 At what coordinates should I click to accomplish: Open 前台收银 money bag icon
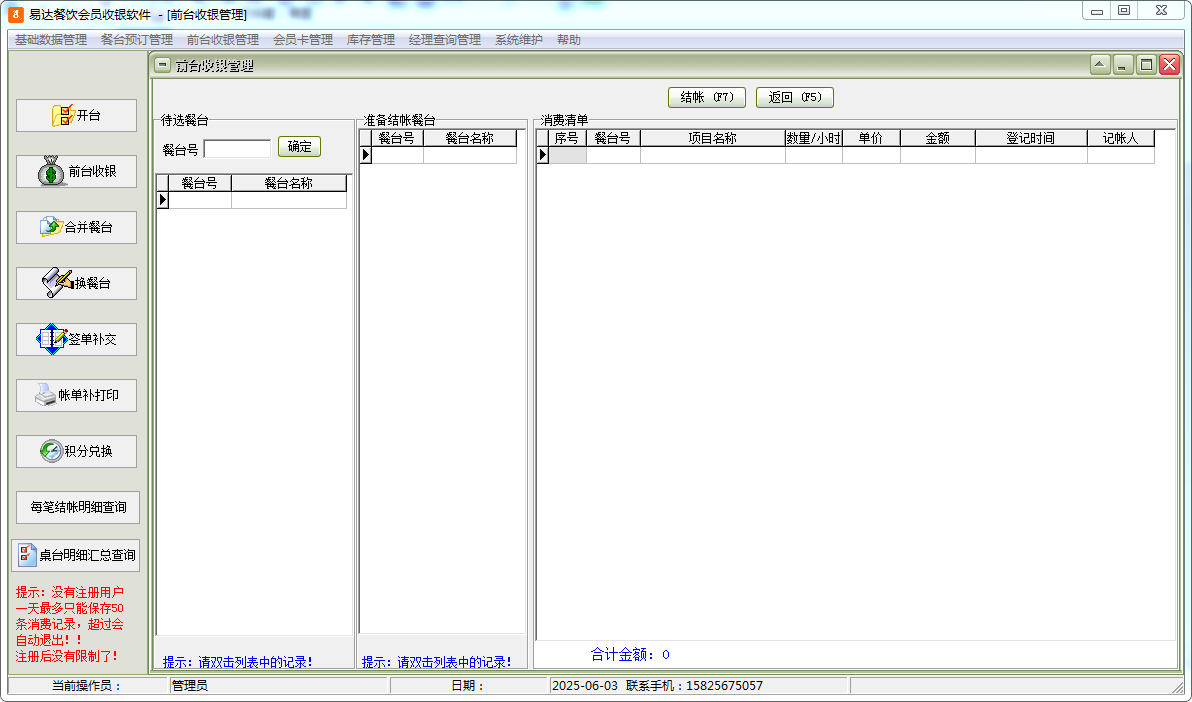pyautogui.click(x=52, y=172)
